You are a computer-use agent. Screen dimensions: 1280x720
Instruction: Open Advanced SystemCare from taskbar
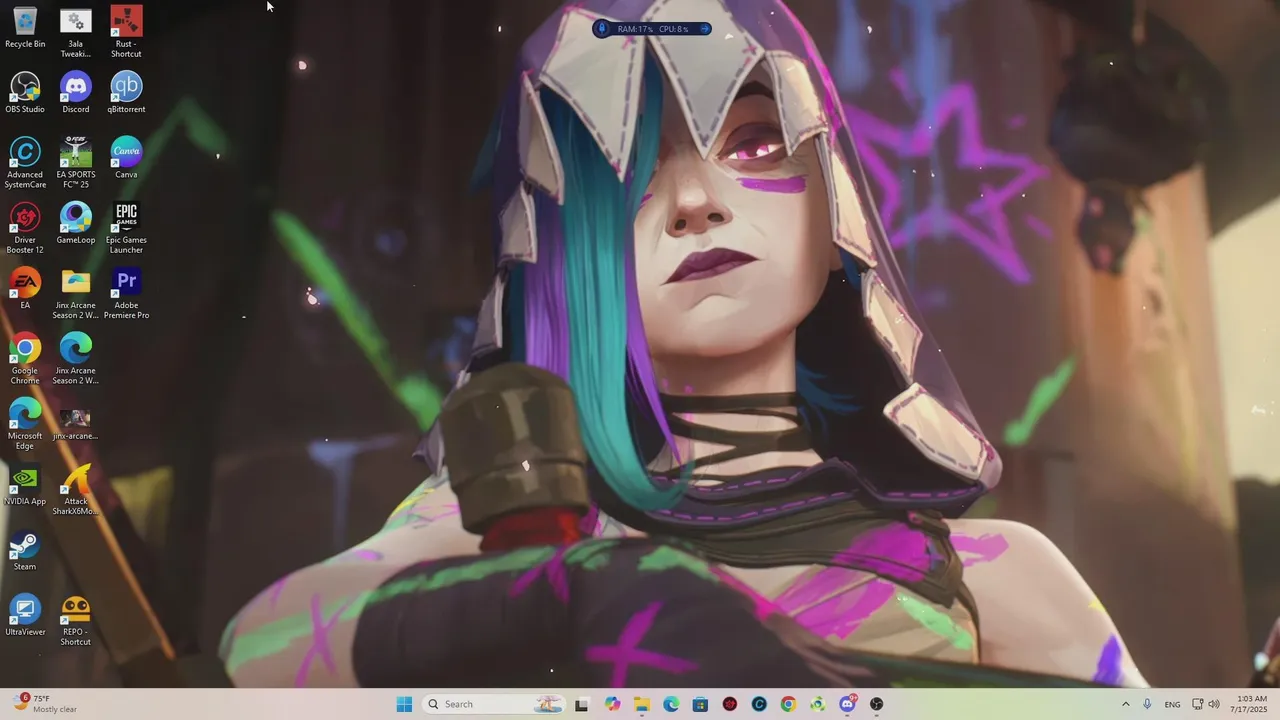pyautogui.click(x=759, y=704)
